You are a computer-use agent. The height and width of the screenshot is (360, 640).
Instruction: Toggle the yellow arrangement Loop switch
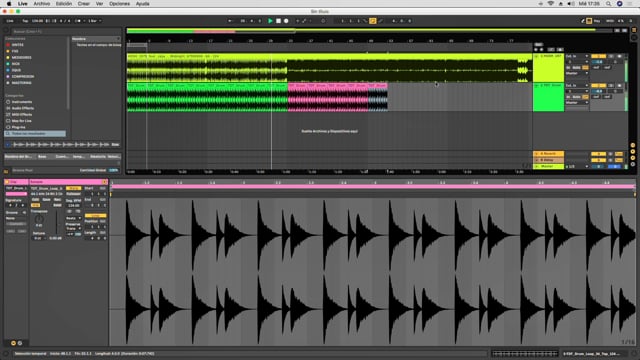[x=372, y=21]
